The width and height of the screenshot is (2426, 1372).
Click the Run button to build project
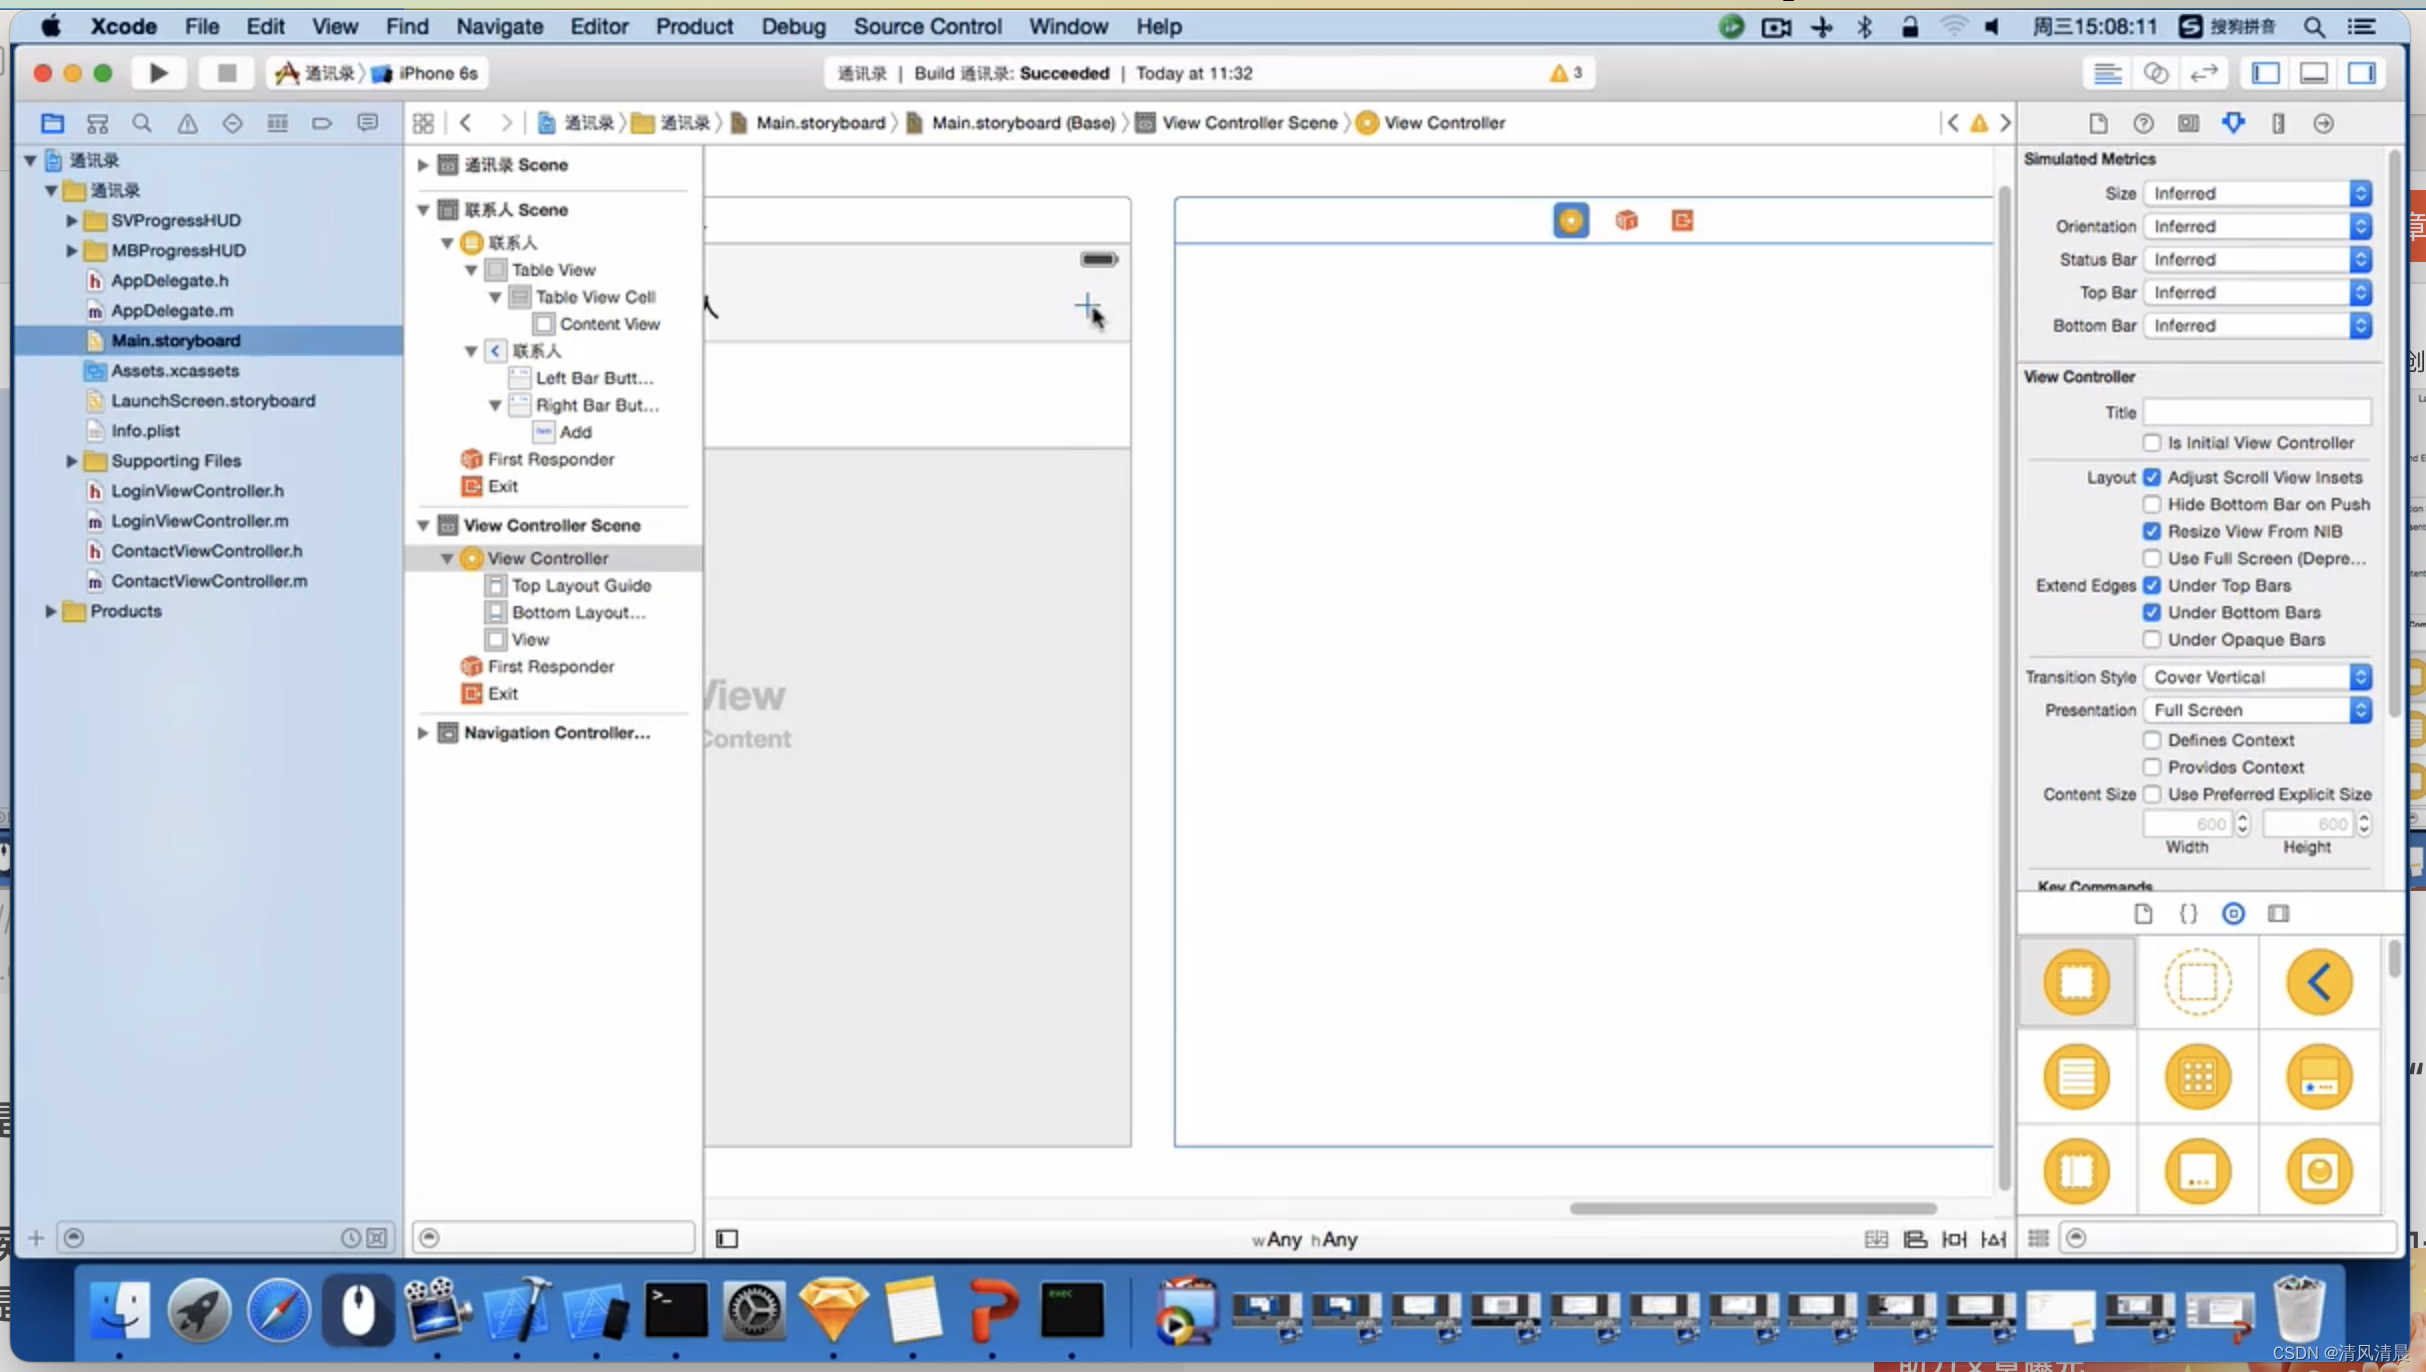[158, 72]
